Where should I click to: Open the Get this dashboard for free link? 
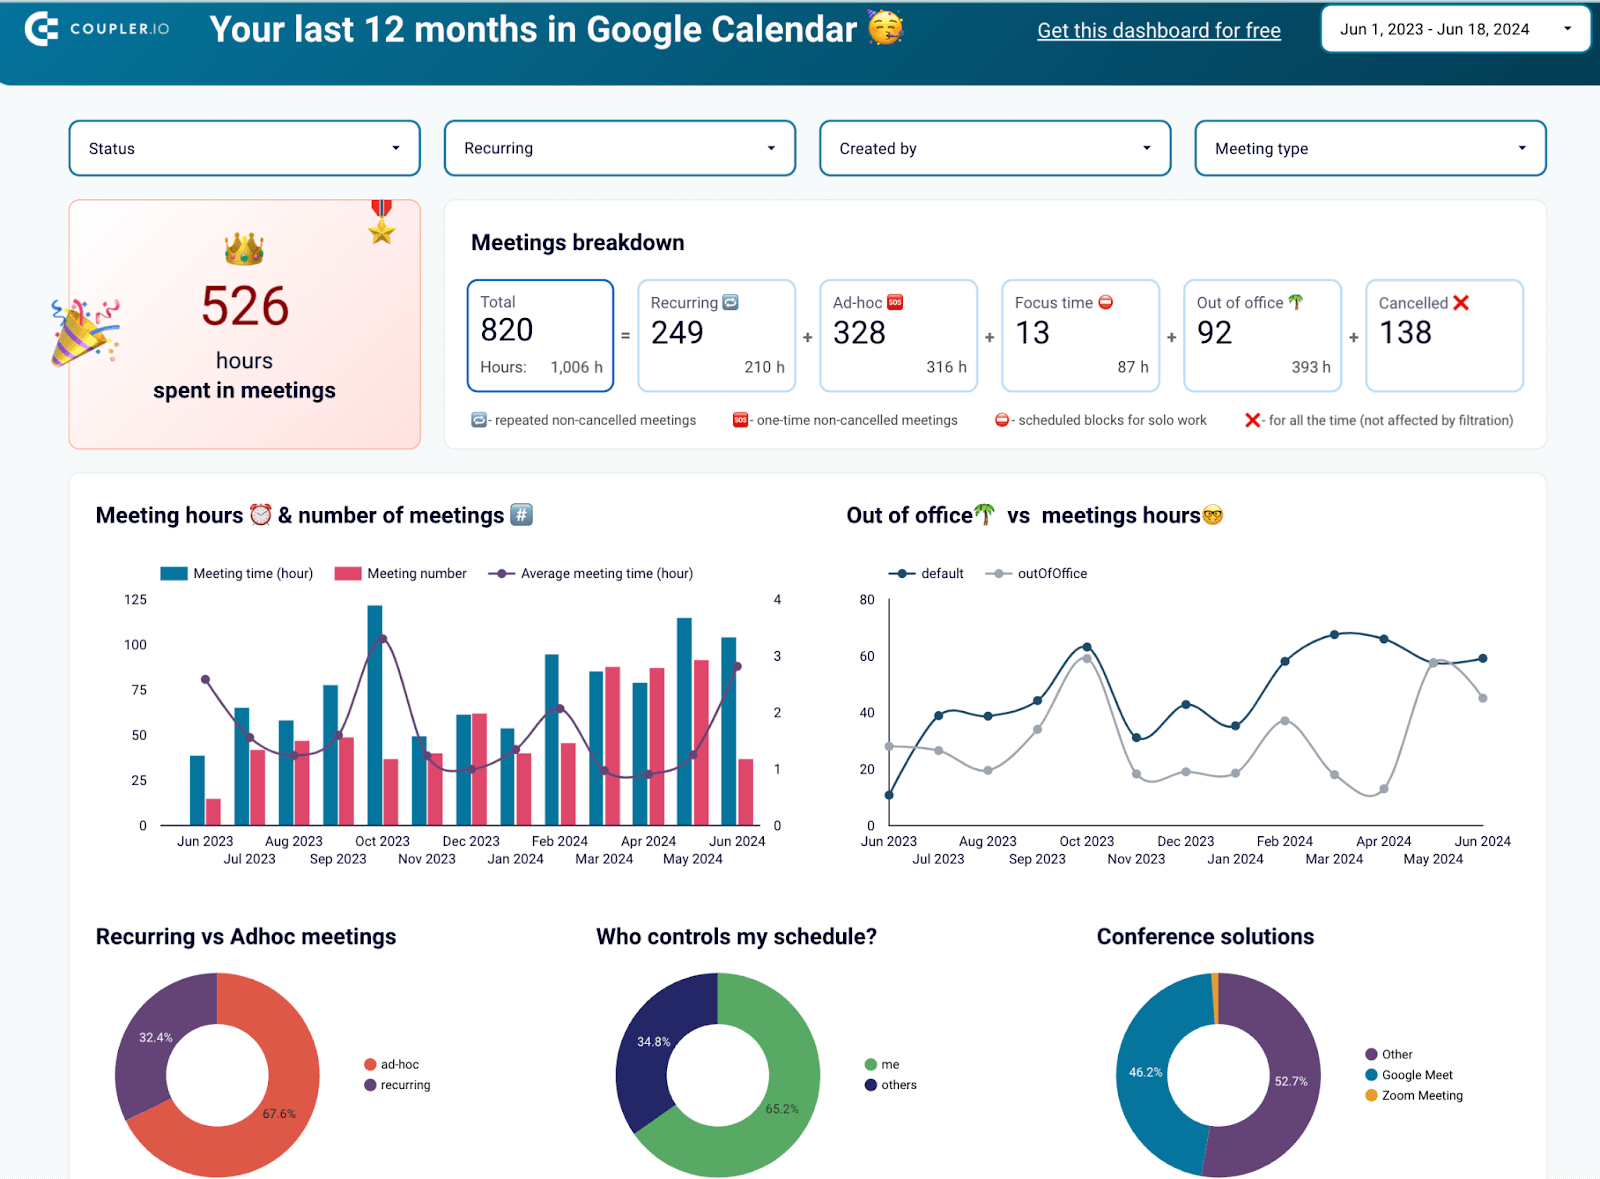click(x=1159, y=30)
